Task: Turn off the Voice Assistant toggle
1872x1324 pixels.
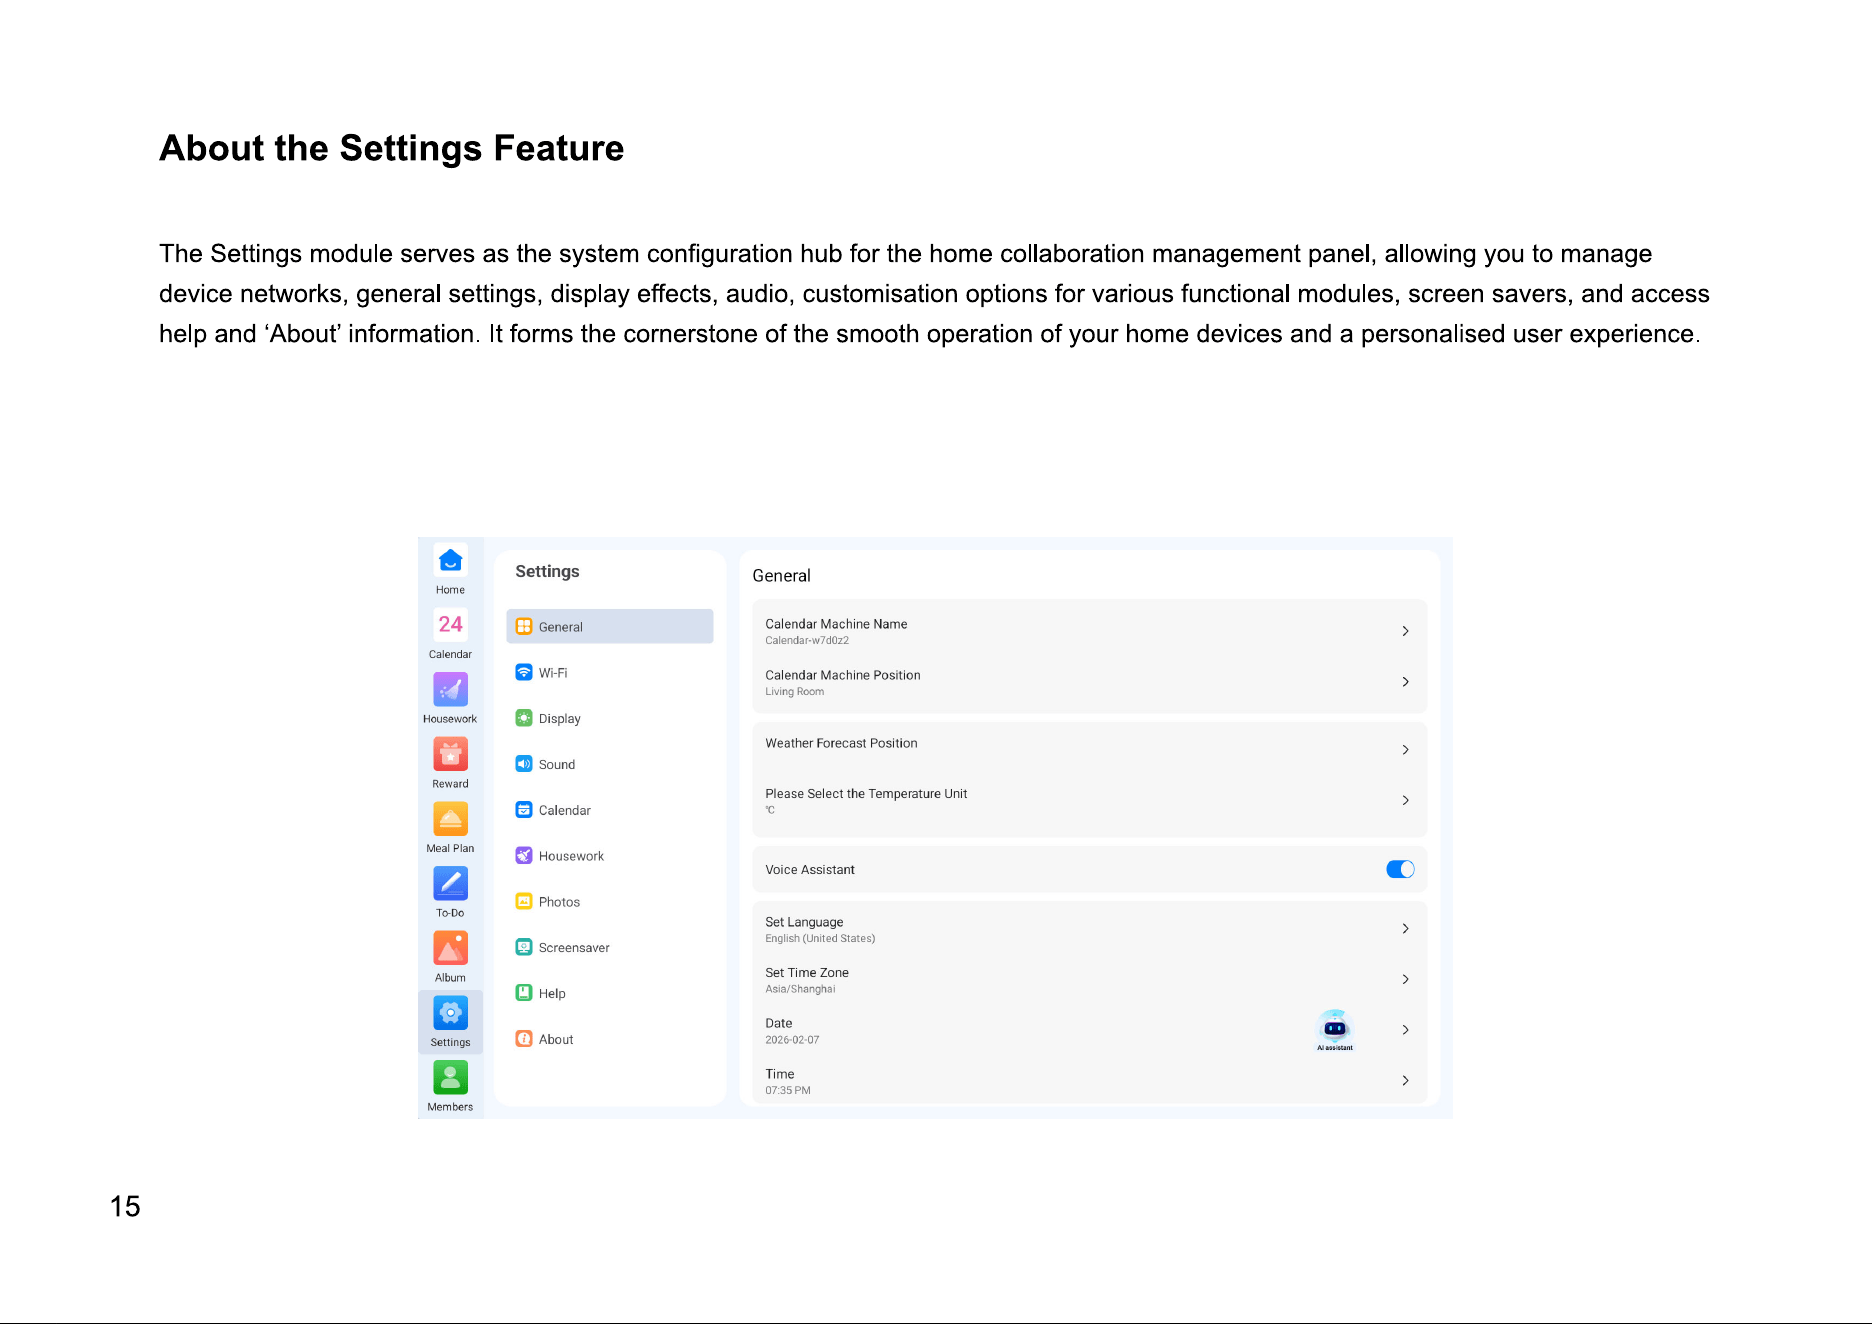Action: 1400,869
